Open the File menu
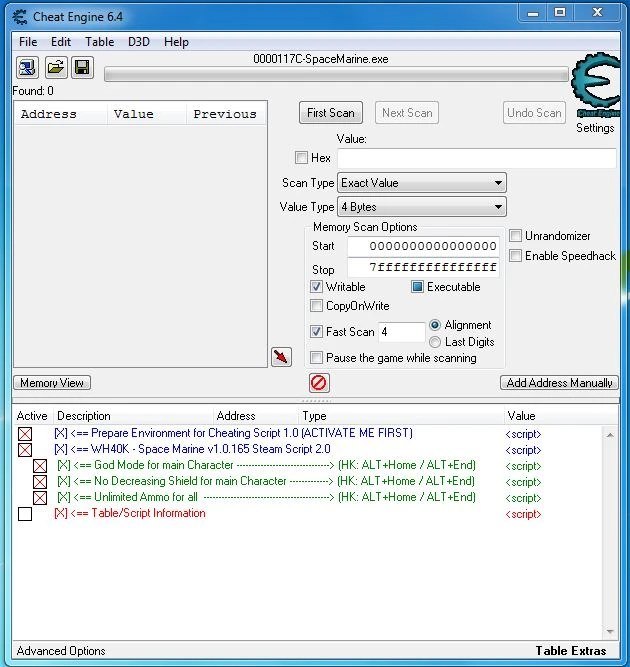 [x=28, y=42]
